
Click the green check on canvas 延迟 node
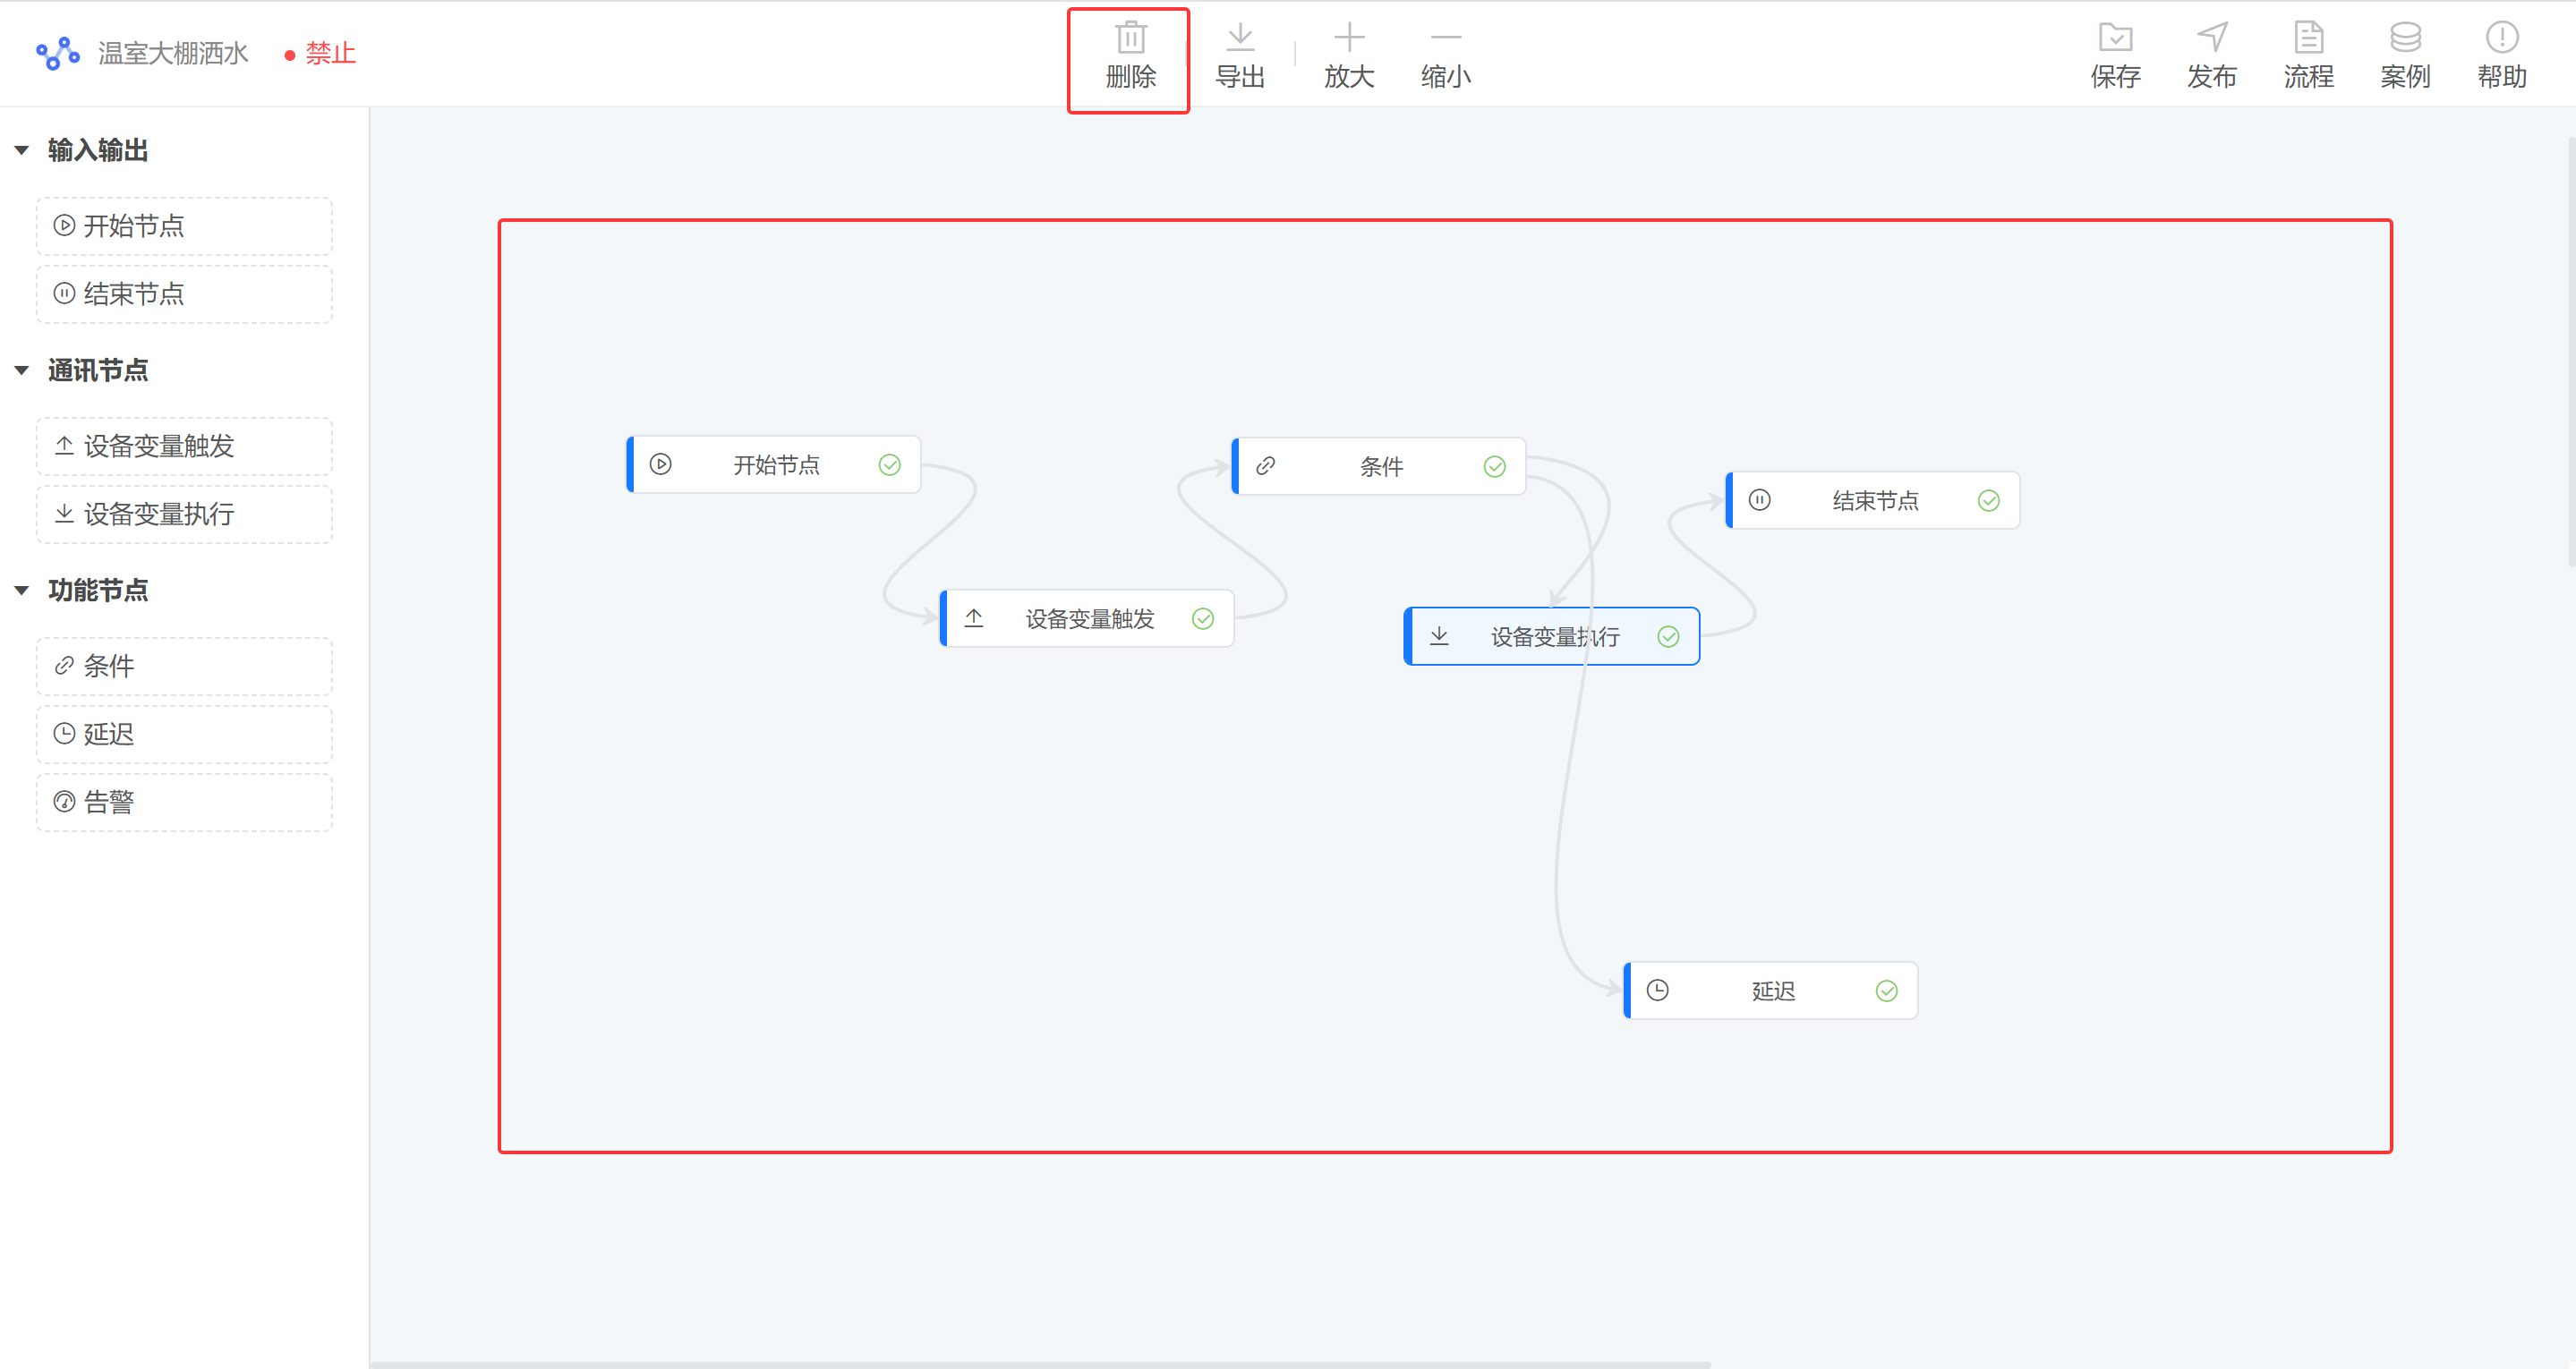click(x=1886, y=991)
